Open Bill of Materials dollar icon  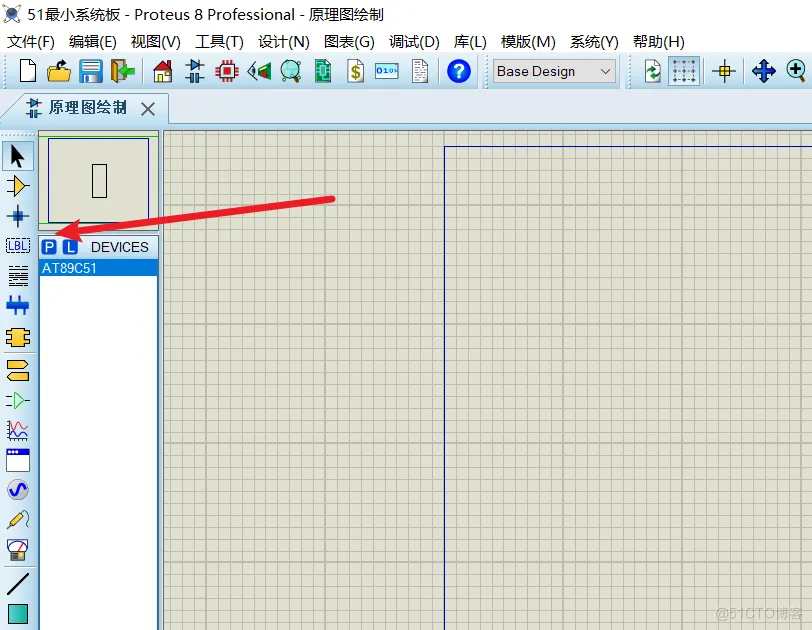coord(355,71)
